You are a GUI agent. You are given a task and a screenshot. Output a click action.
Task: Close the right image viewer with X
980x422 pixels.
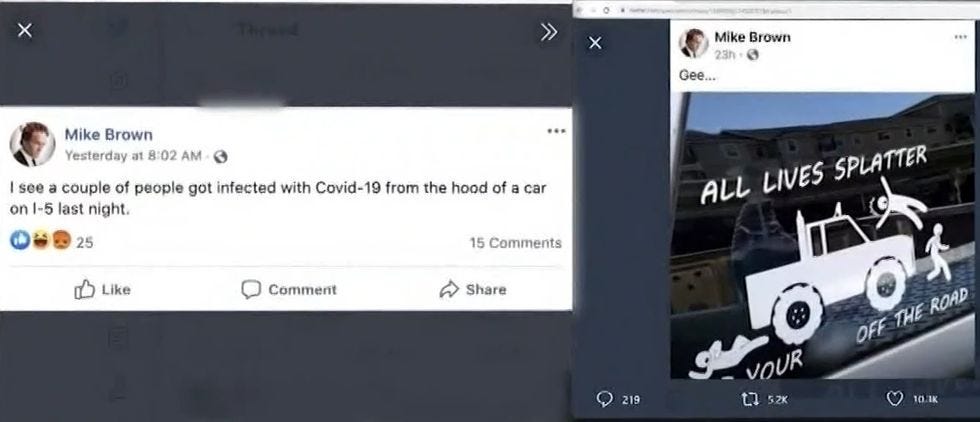point(595,43)
